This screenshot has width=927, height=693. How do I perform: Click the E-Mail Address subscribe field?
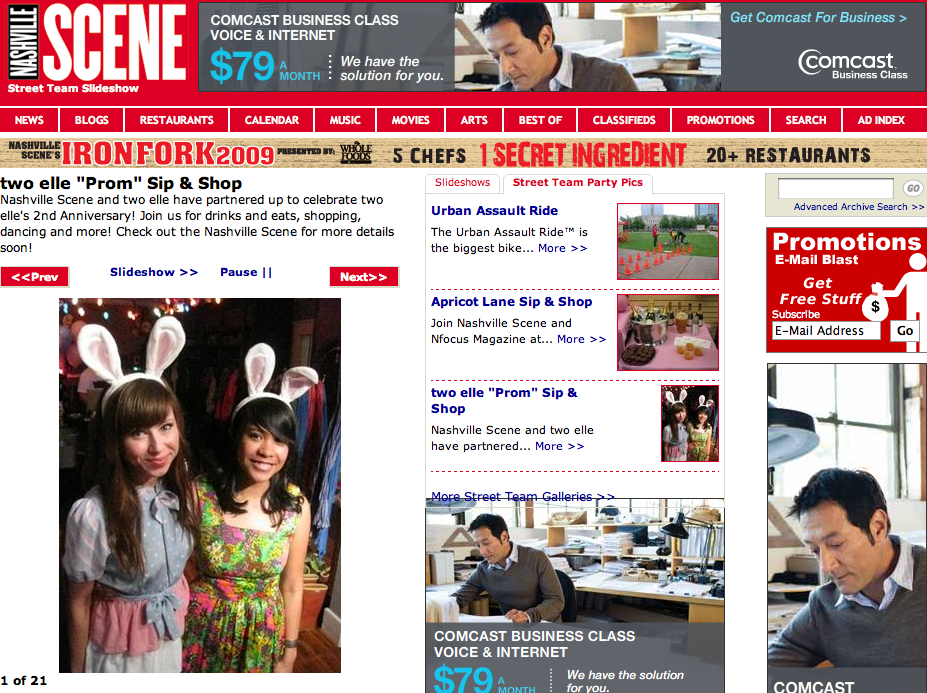coord(826,331)
